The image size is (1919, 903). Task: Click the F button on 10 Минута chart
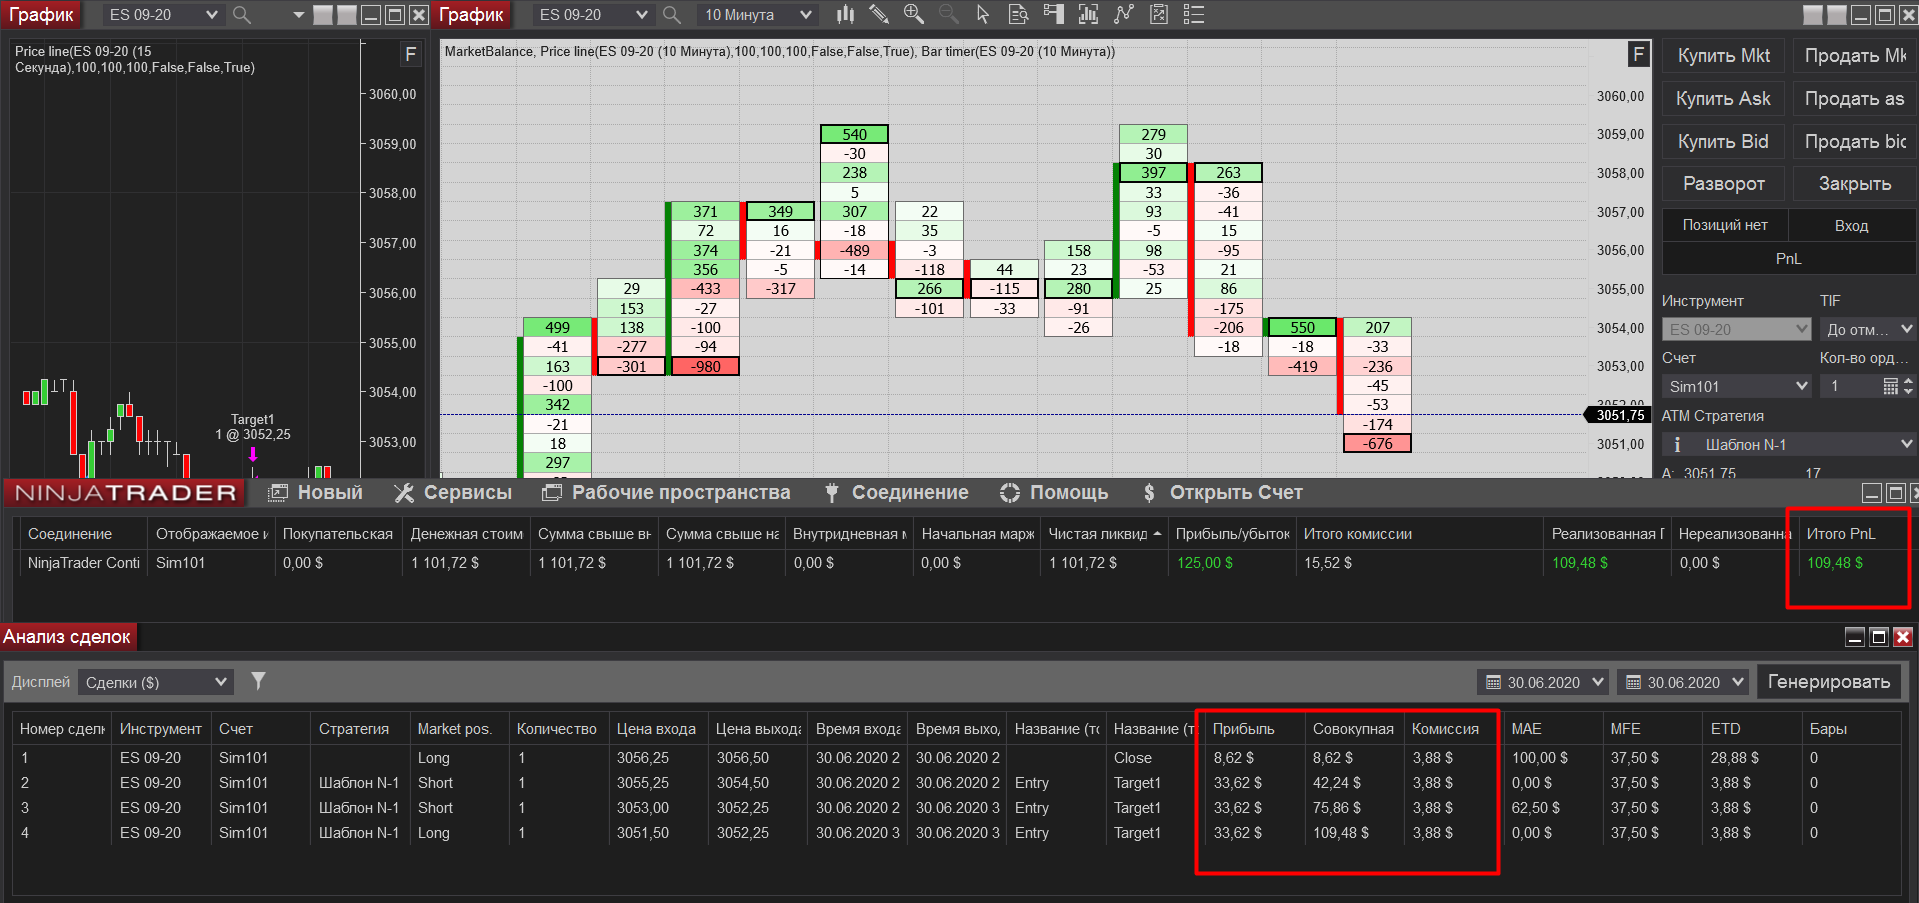click(x=1638, y=54)
